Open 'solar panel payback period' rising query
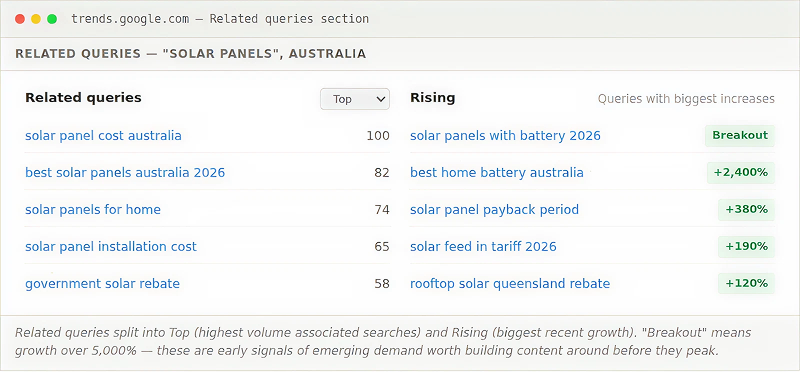800x372 pixels. [x=494, y=210]
